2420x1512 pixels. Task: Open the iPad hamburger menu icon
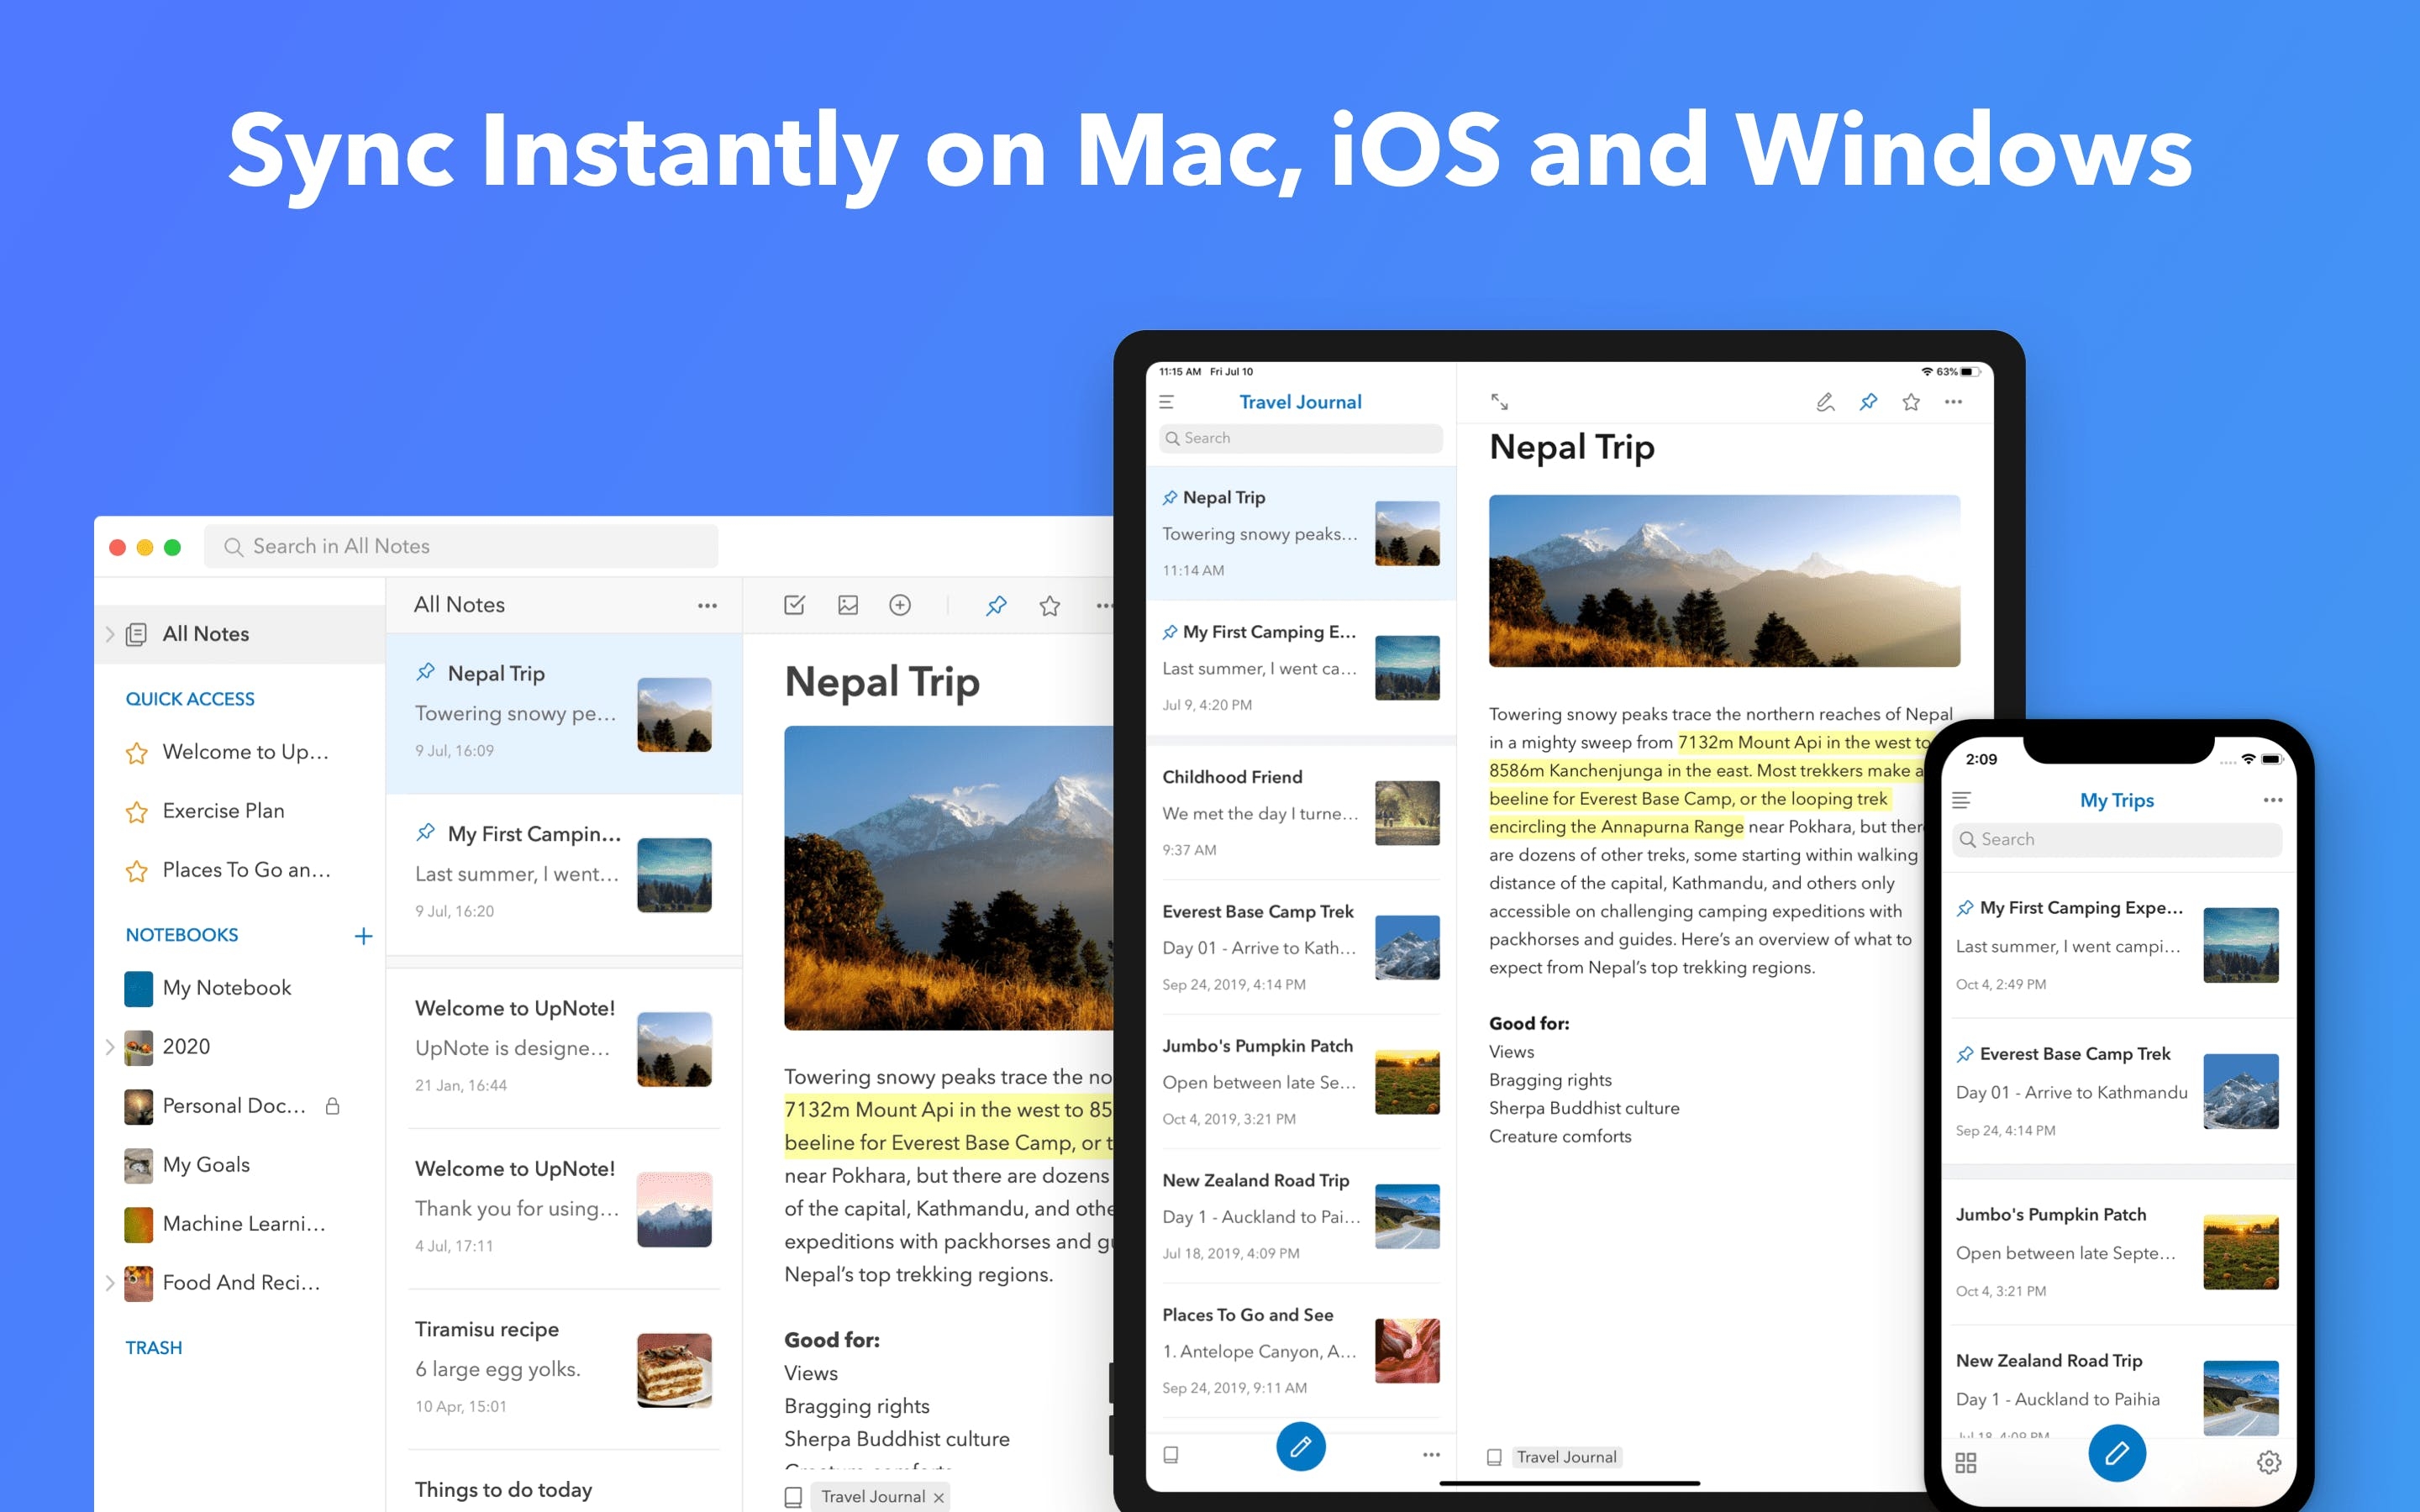[1166, 402]
